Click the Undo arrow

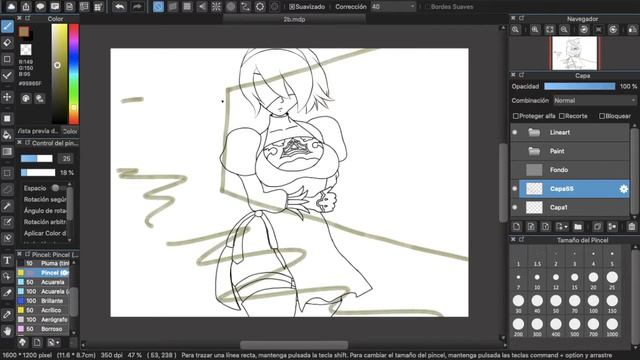point(119,7)
